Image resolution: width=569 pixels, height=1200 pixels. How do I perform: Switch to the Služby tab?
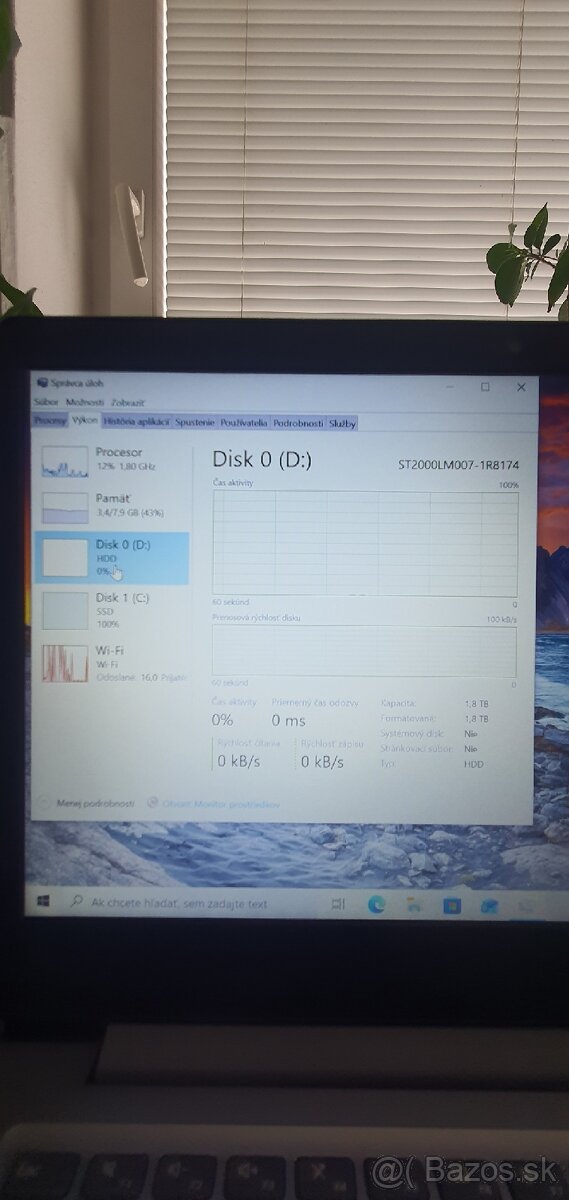[342, 423]
